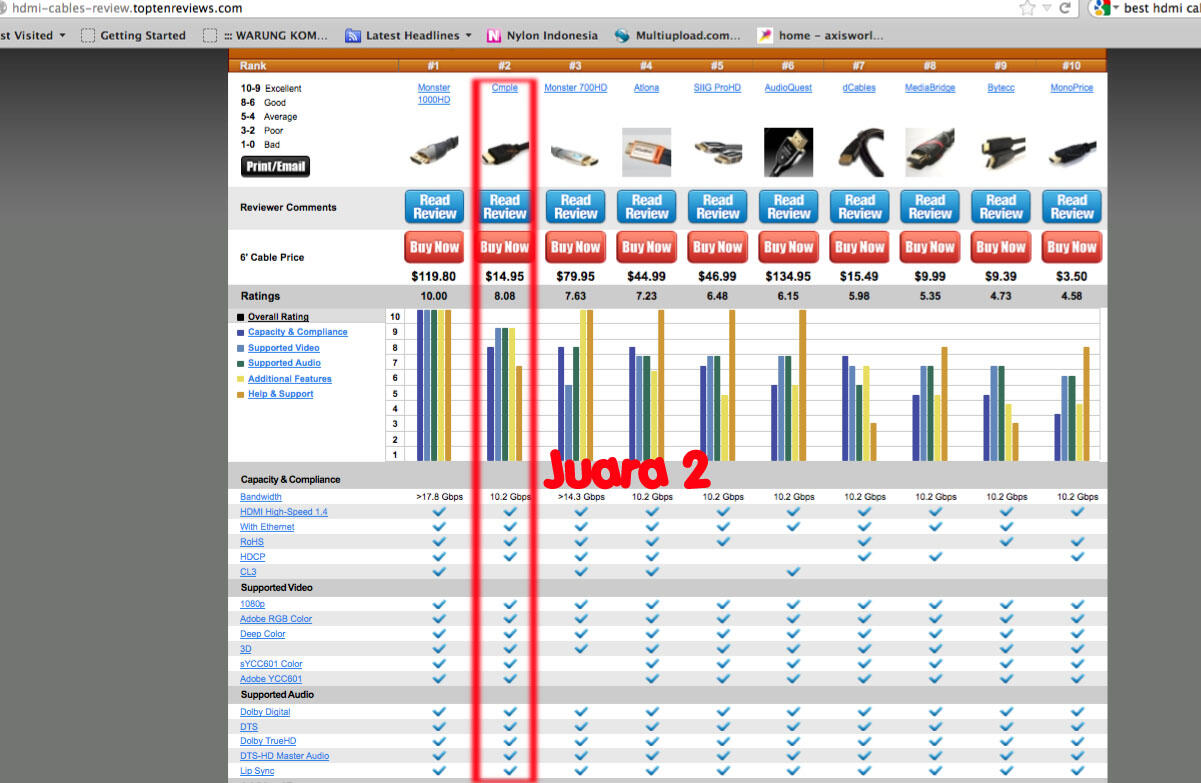The image size is (1201, 783).
Task: Open the Multiupload.com bookmark
Action: (x=678, y=35)
